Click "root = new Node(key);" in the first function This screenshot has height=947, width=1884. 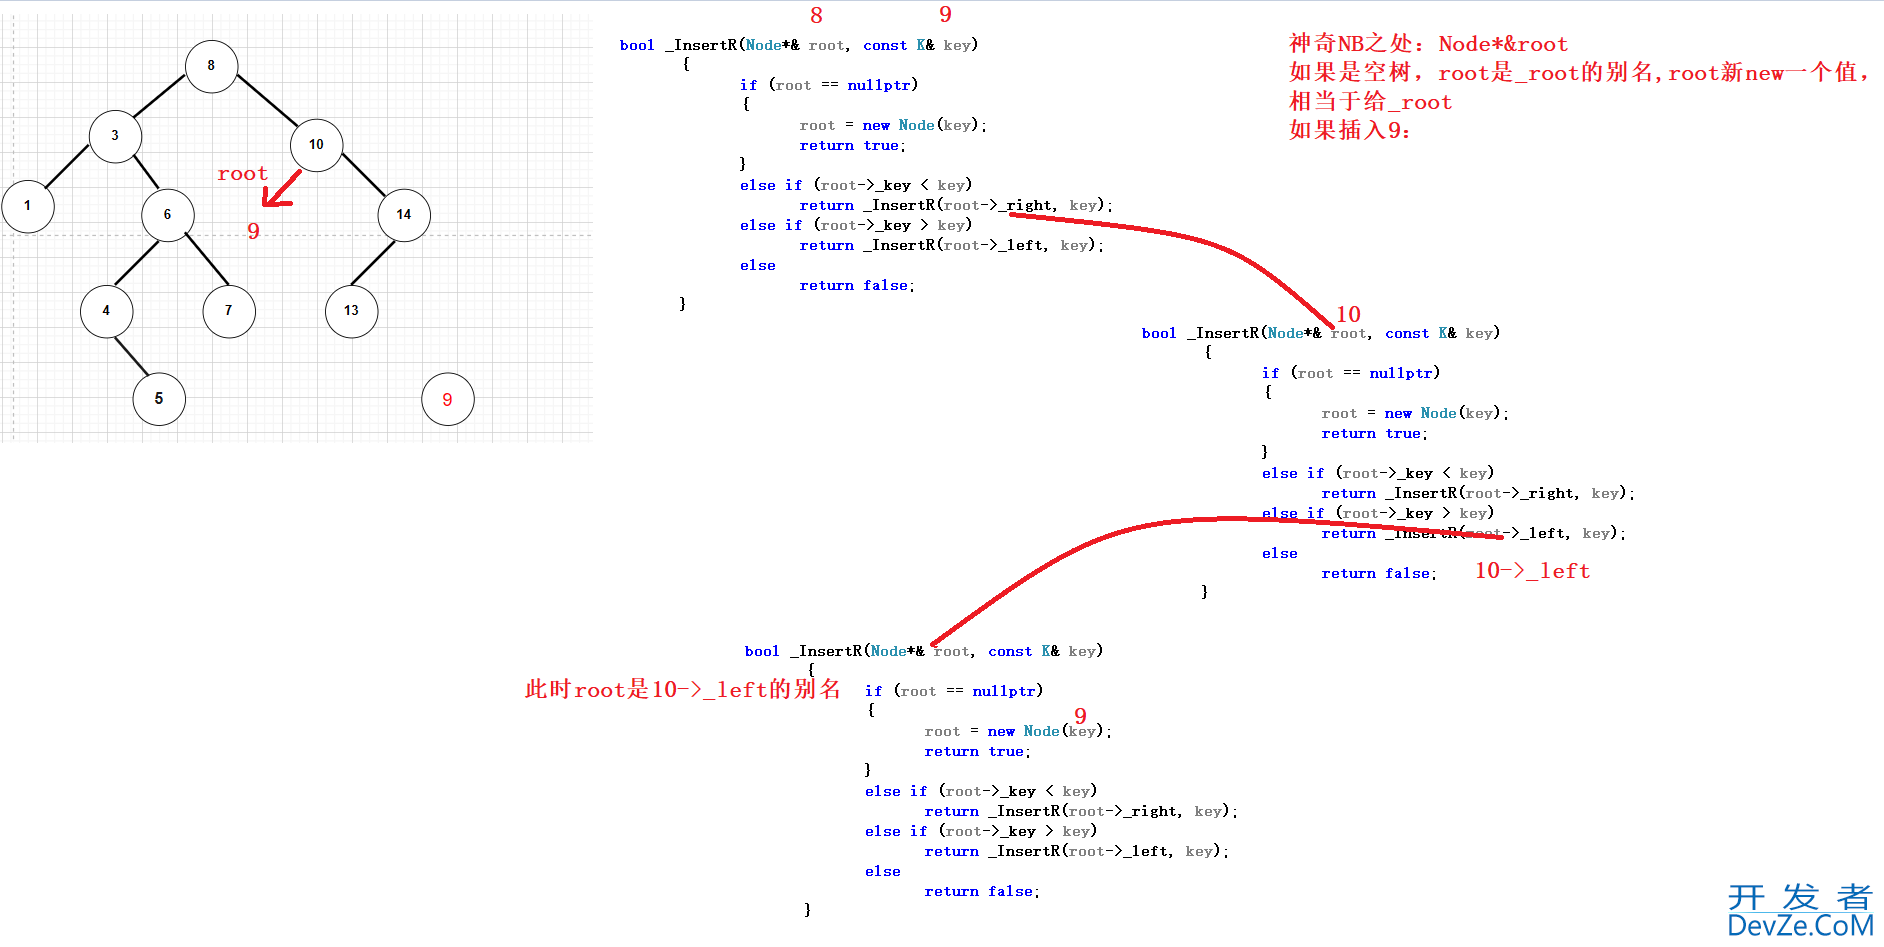893,125
